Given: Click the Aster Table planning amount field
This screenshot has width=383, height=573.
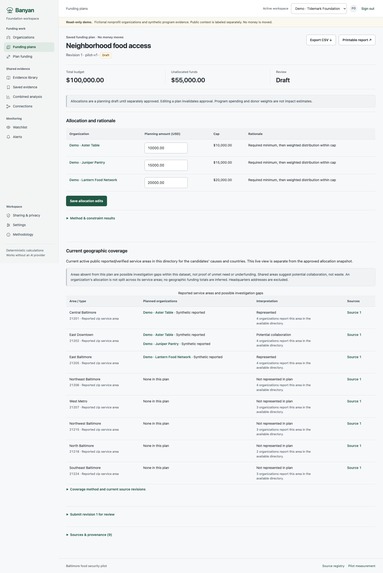Looking at the screenshot, I should [x=166, y=148].
